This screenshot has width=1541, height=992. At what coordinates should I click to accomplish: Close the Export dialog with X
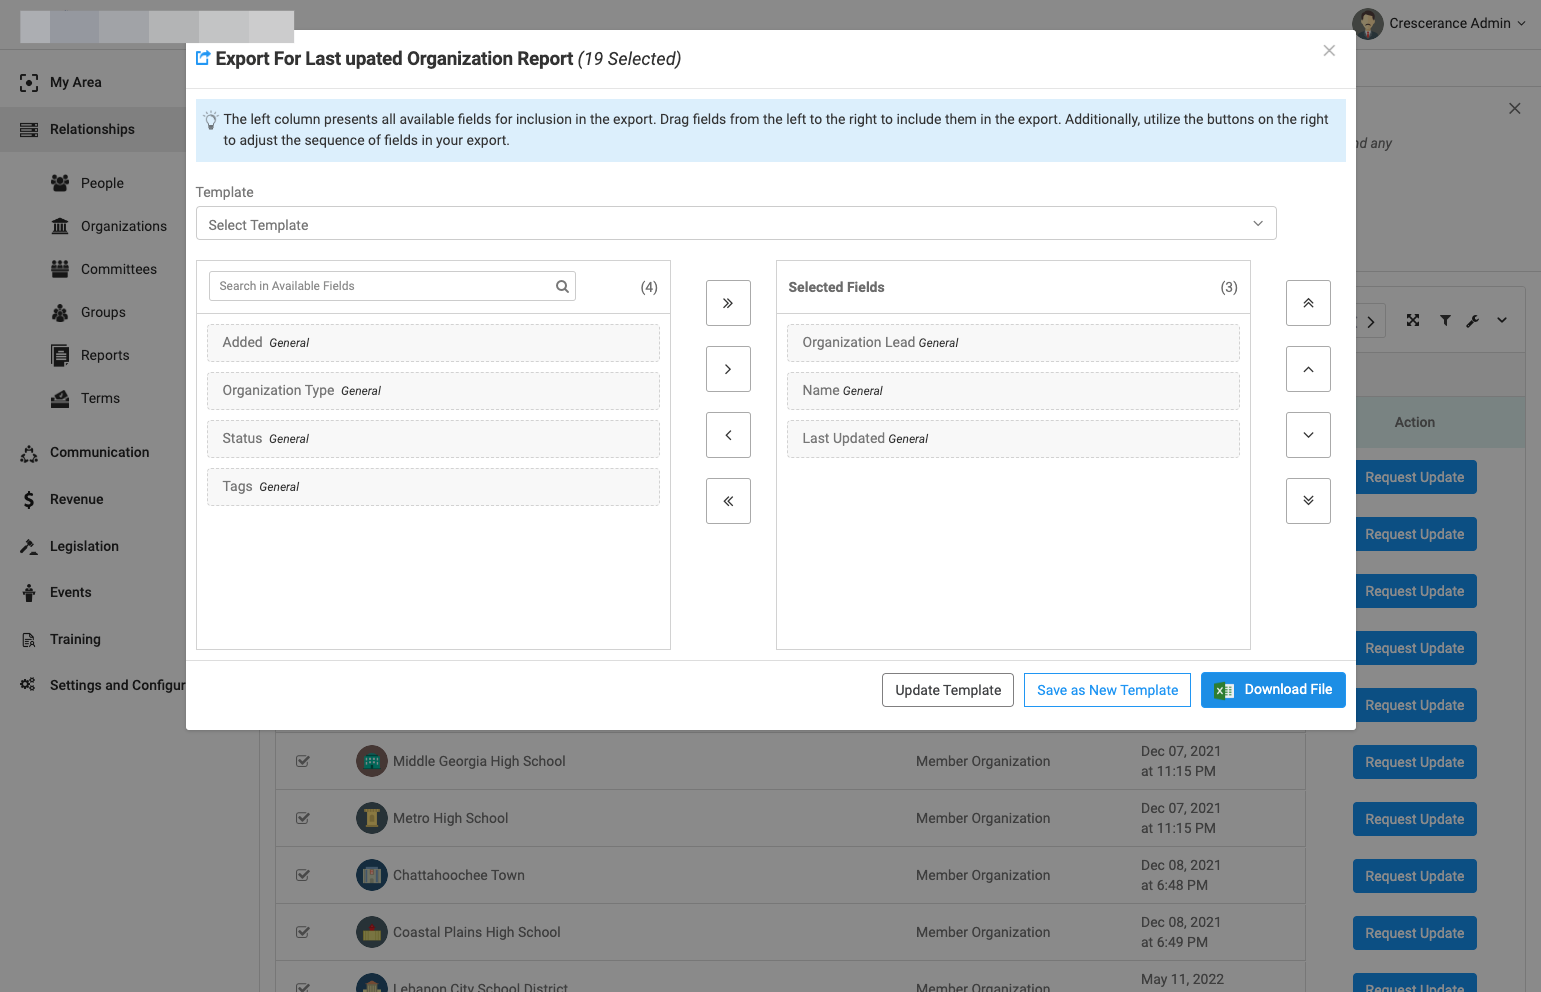pyautogui.click(x=1329, y=51)
